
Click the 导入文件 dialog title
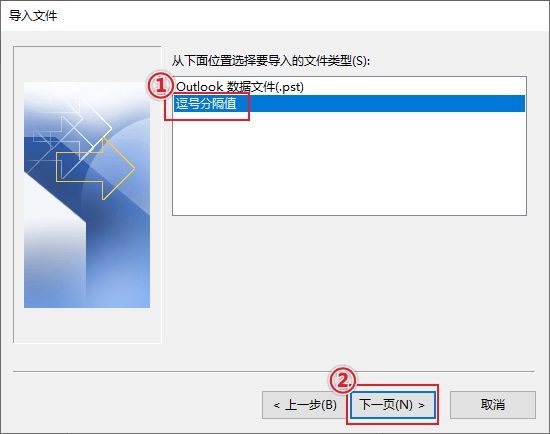coord(33,16)
